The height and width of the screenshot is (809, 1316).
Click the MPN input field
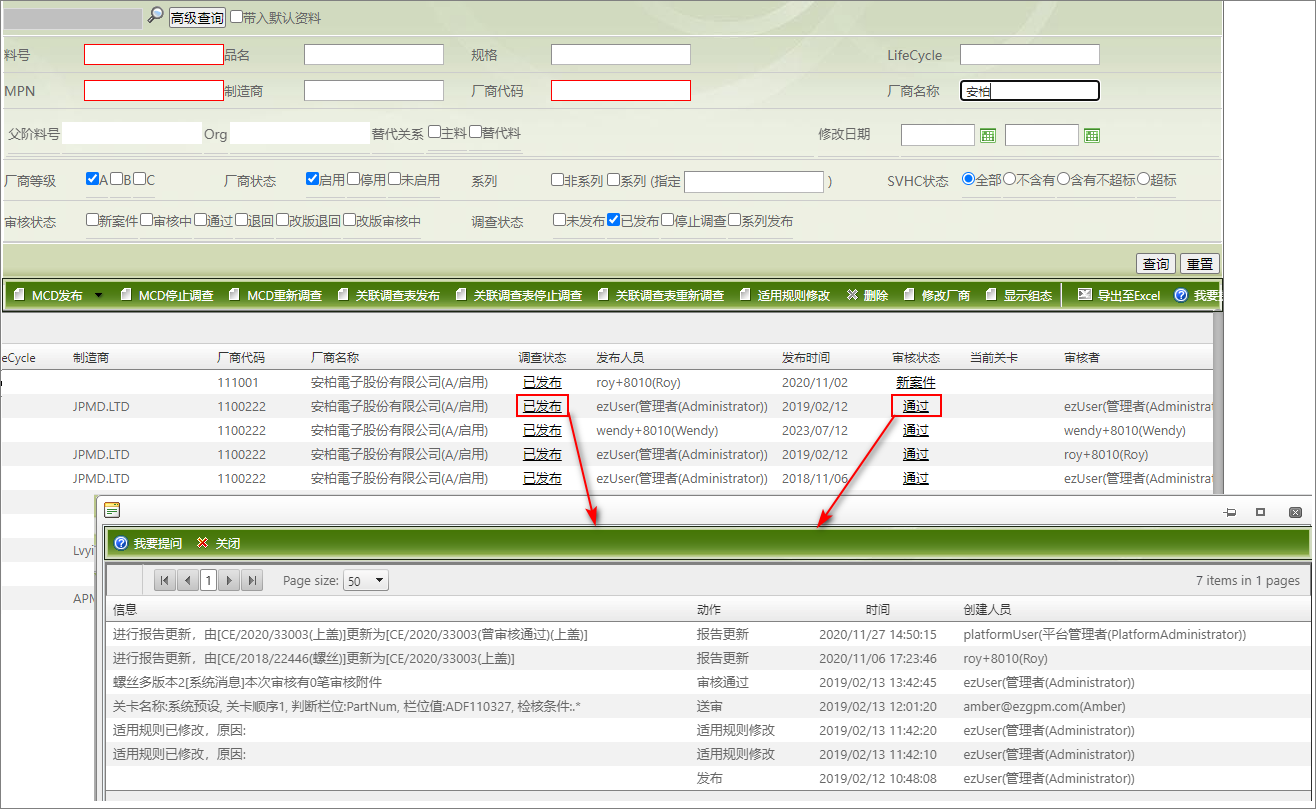[x=154, y=91]
